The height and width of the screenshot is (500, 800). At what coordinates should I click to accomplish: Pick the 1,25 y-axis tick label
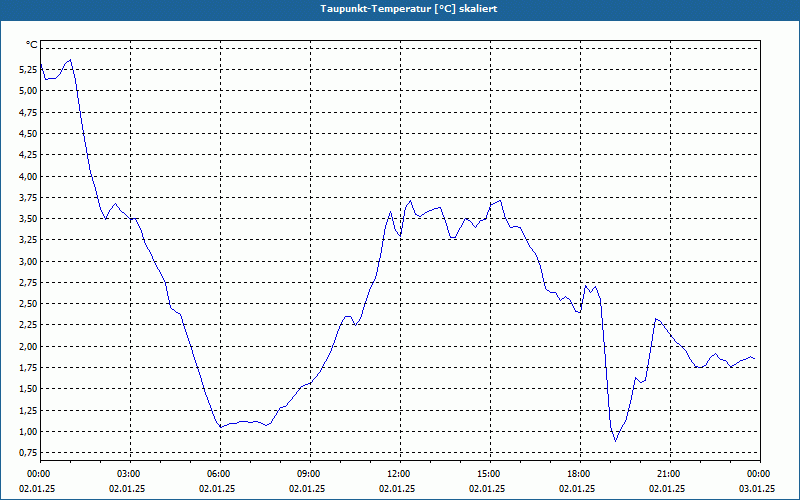[29, 410]
